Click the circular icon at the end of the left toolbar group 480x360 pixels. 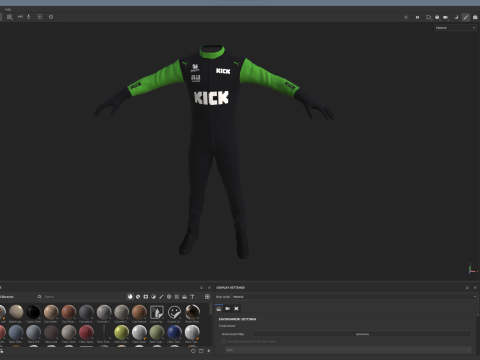[x=51, y=17]
